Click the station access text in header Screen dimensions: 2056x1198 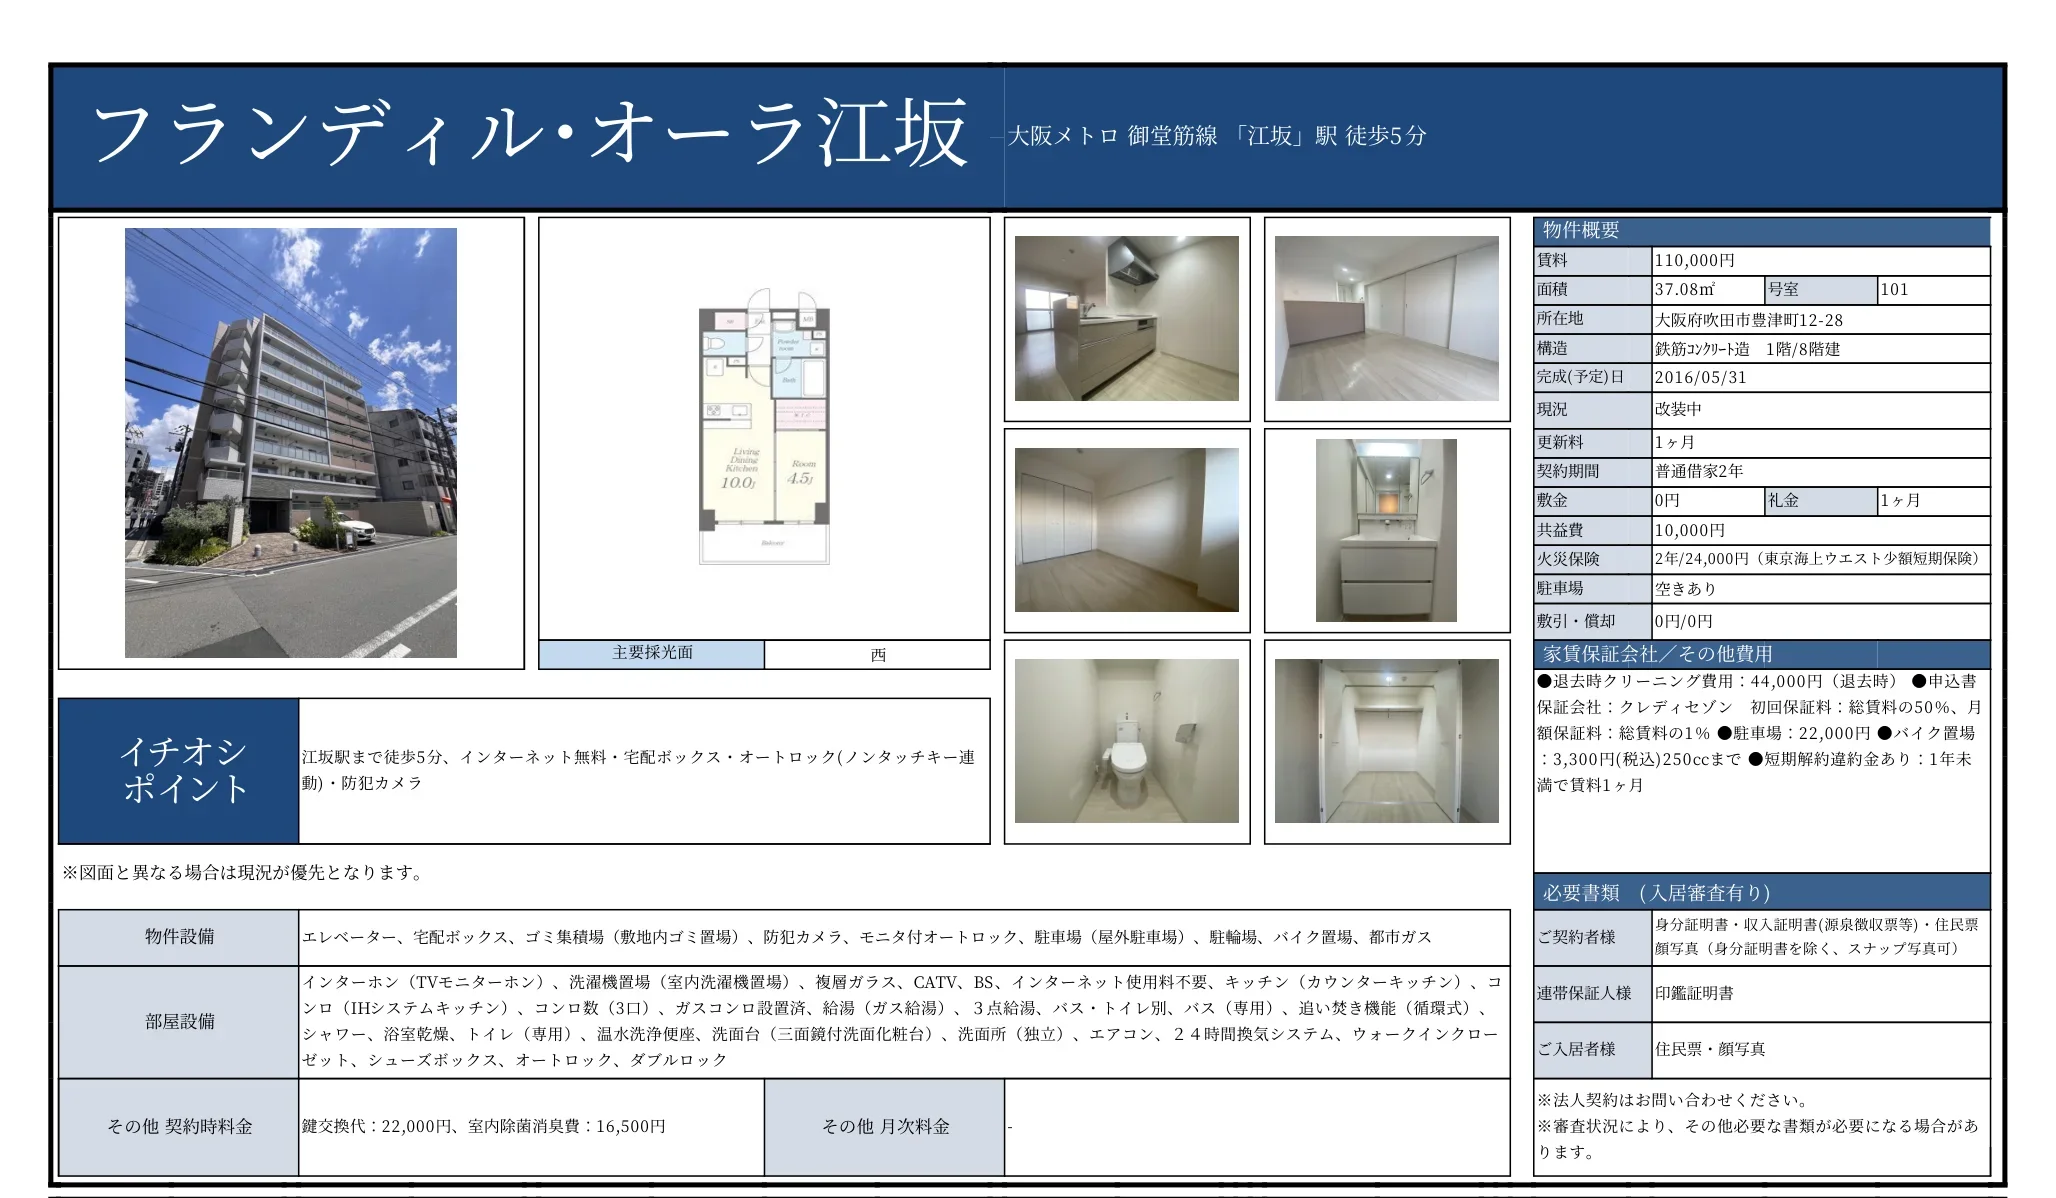[1216, 136]
